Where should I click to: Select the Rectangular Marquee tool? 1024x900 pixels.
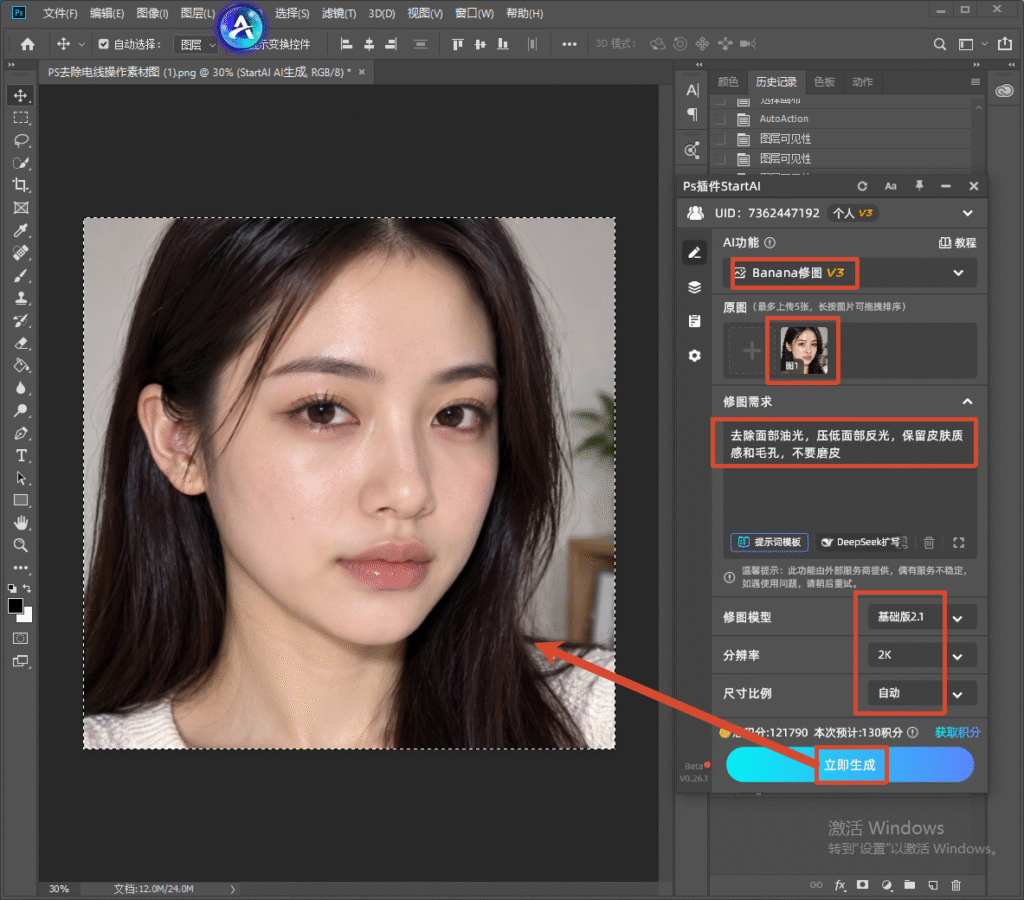pos(21,118)
